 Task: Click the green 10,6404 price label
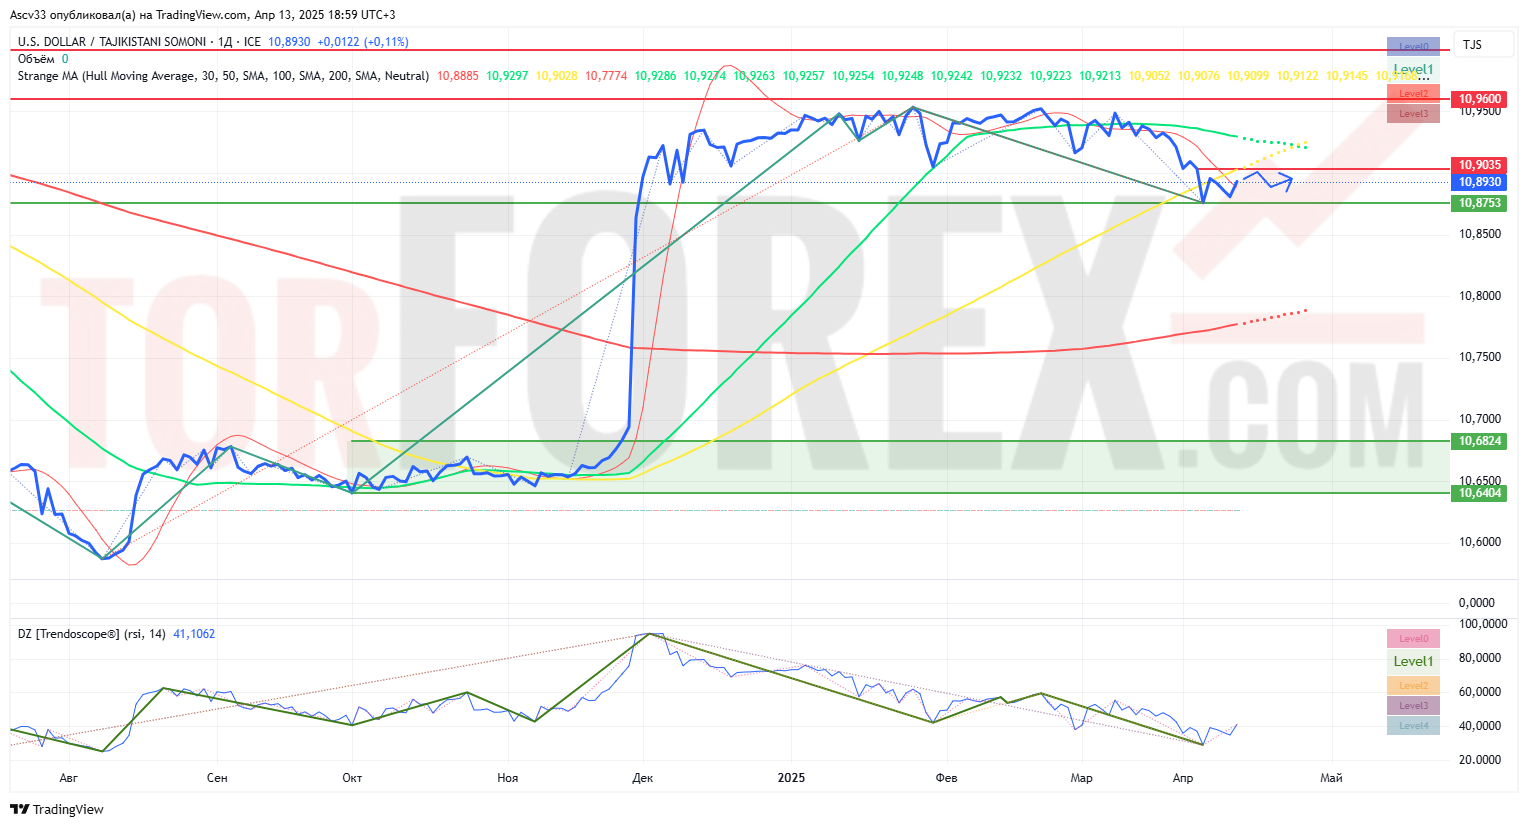click(1479, 493)
